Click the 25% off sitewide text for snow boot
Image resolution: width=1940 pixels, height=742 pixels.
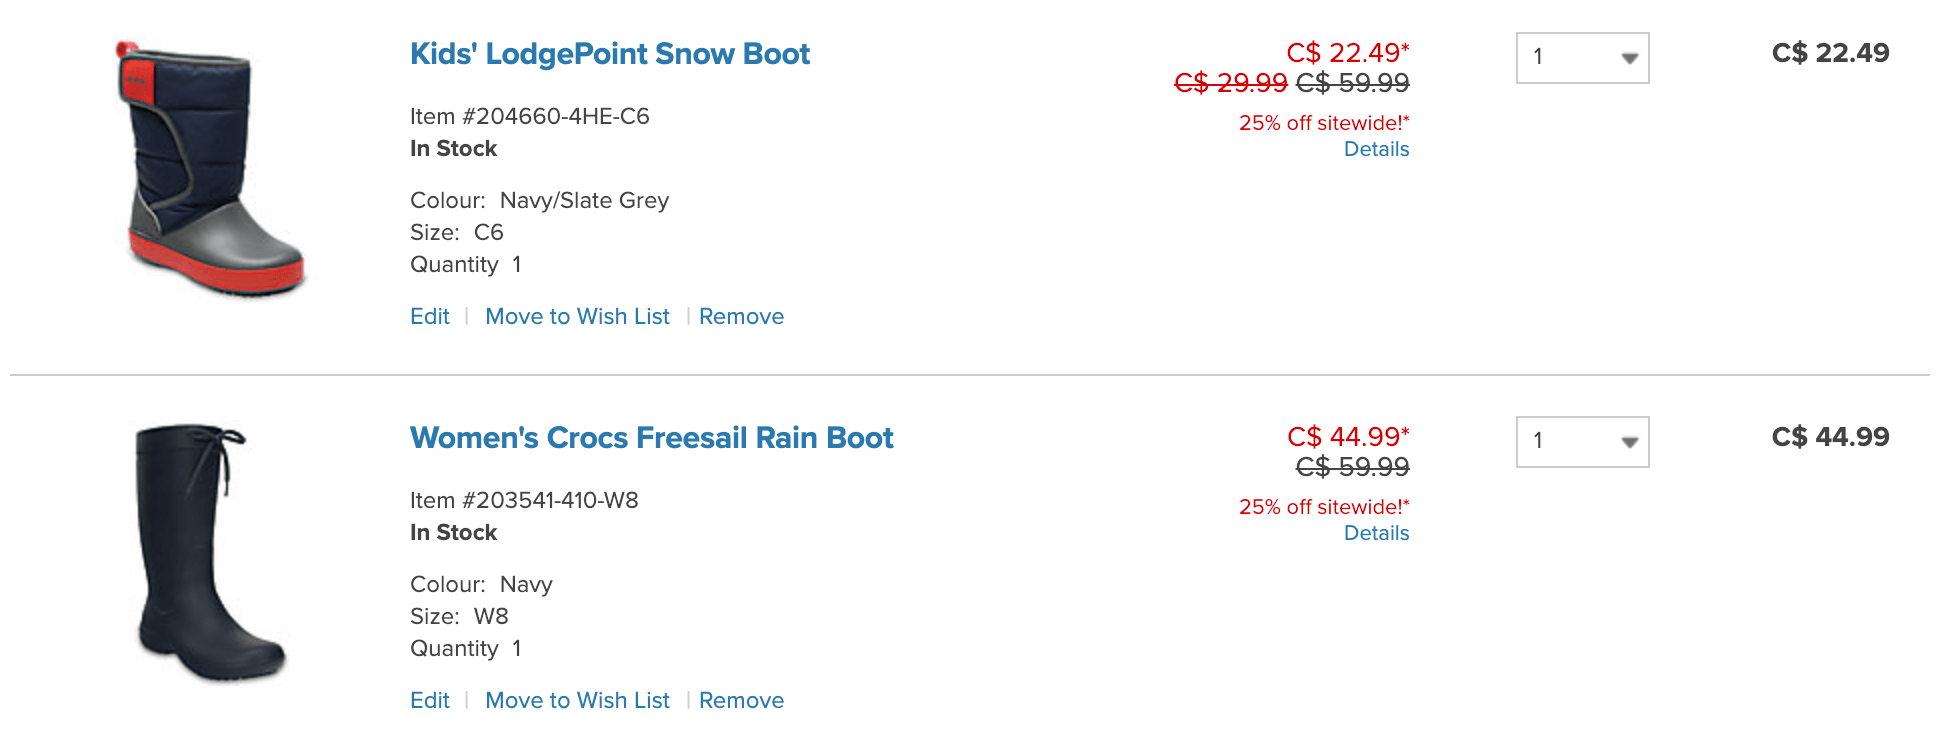pyautogui.click(x=1324, y=123)
